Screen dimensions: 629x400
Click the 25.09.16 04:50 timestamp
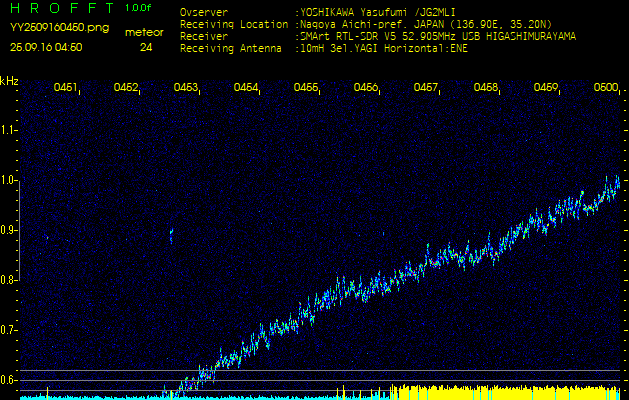[x=46, y=47]
